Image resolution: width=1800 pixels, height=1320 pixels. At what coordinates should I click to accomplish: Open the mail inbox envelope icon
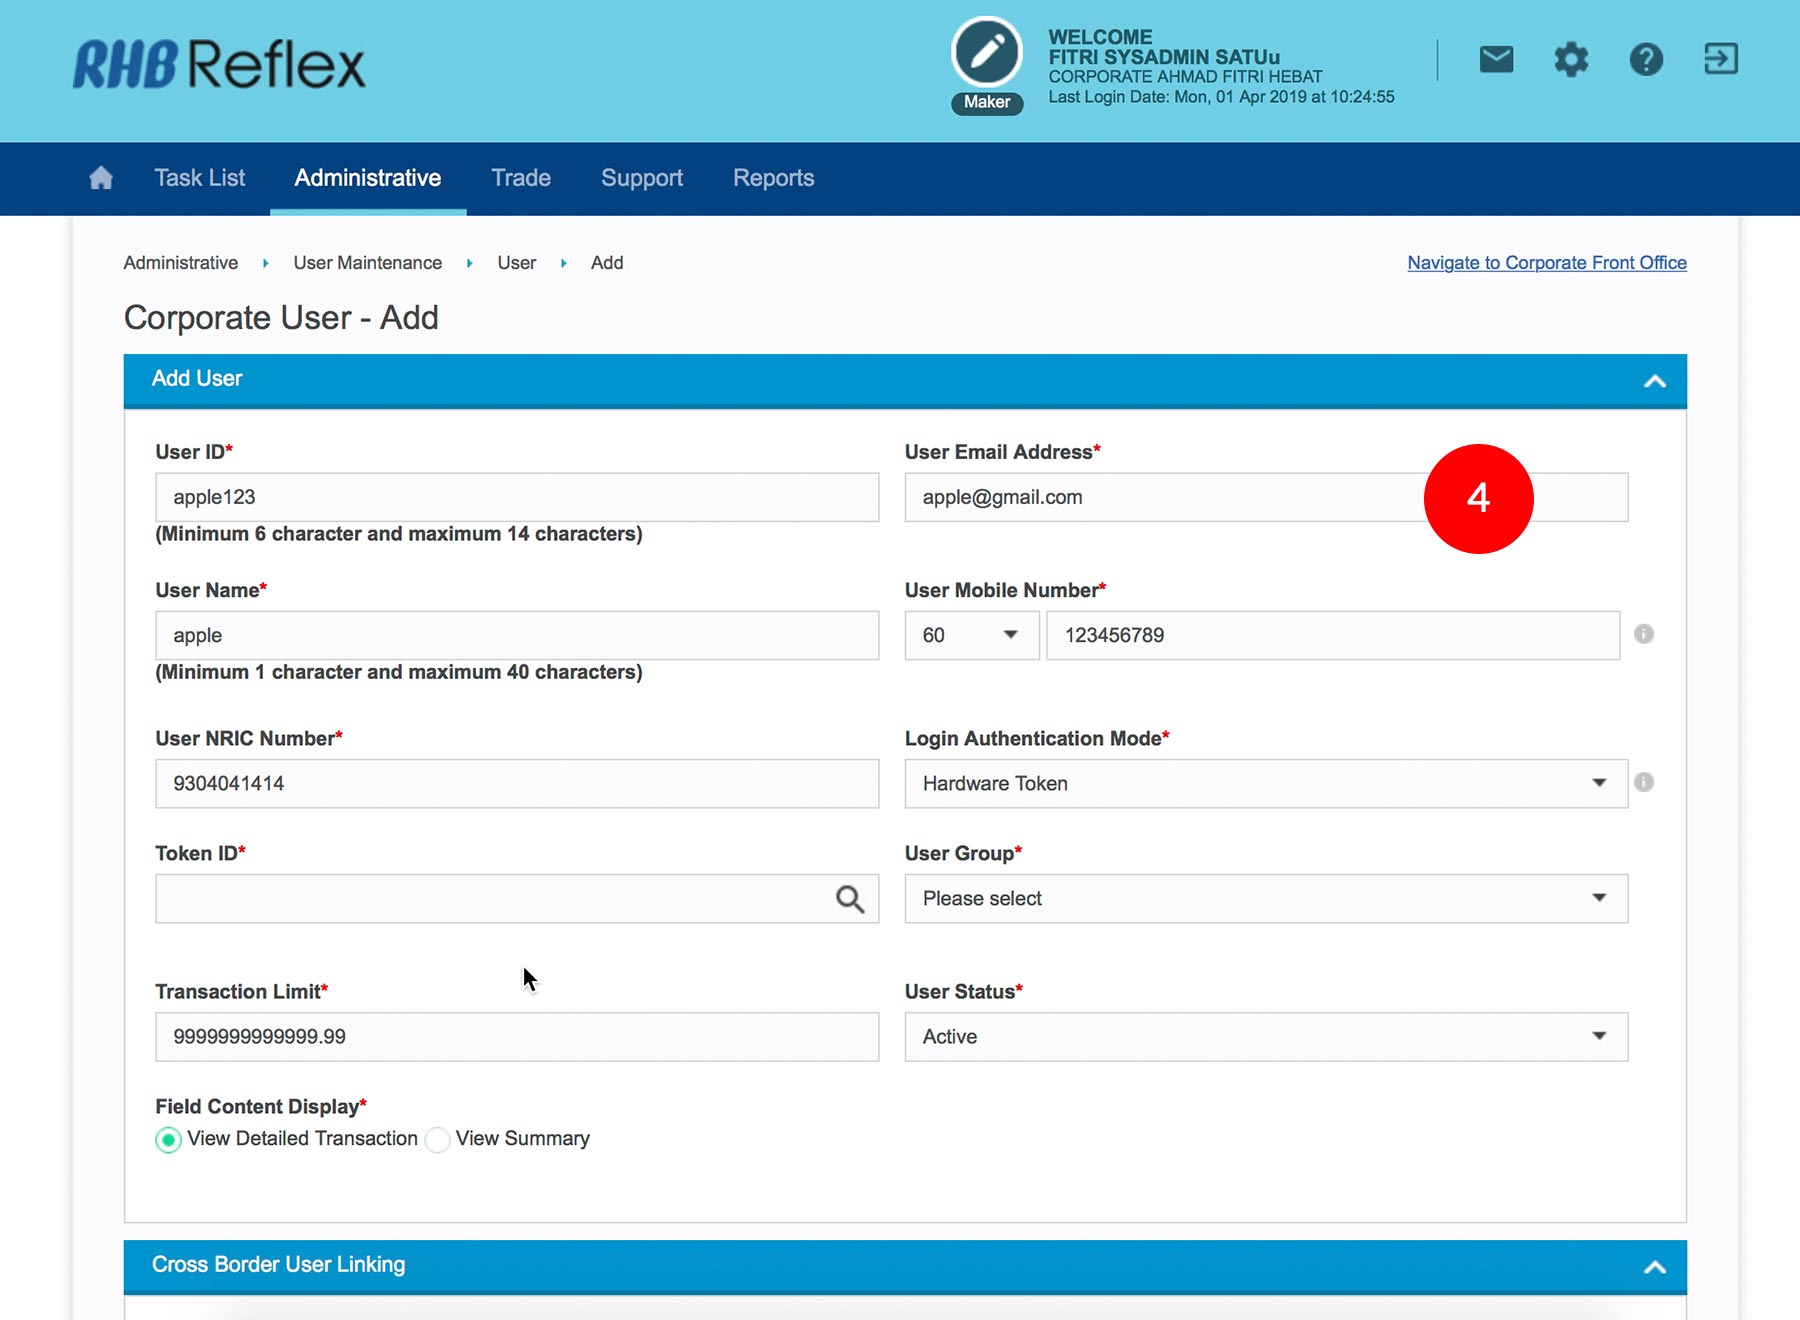coord(1496,60)
